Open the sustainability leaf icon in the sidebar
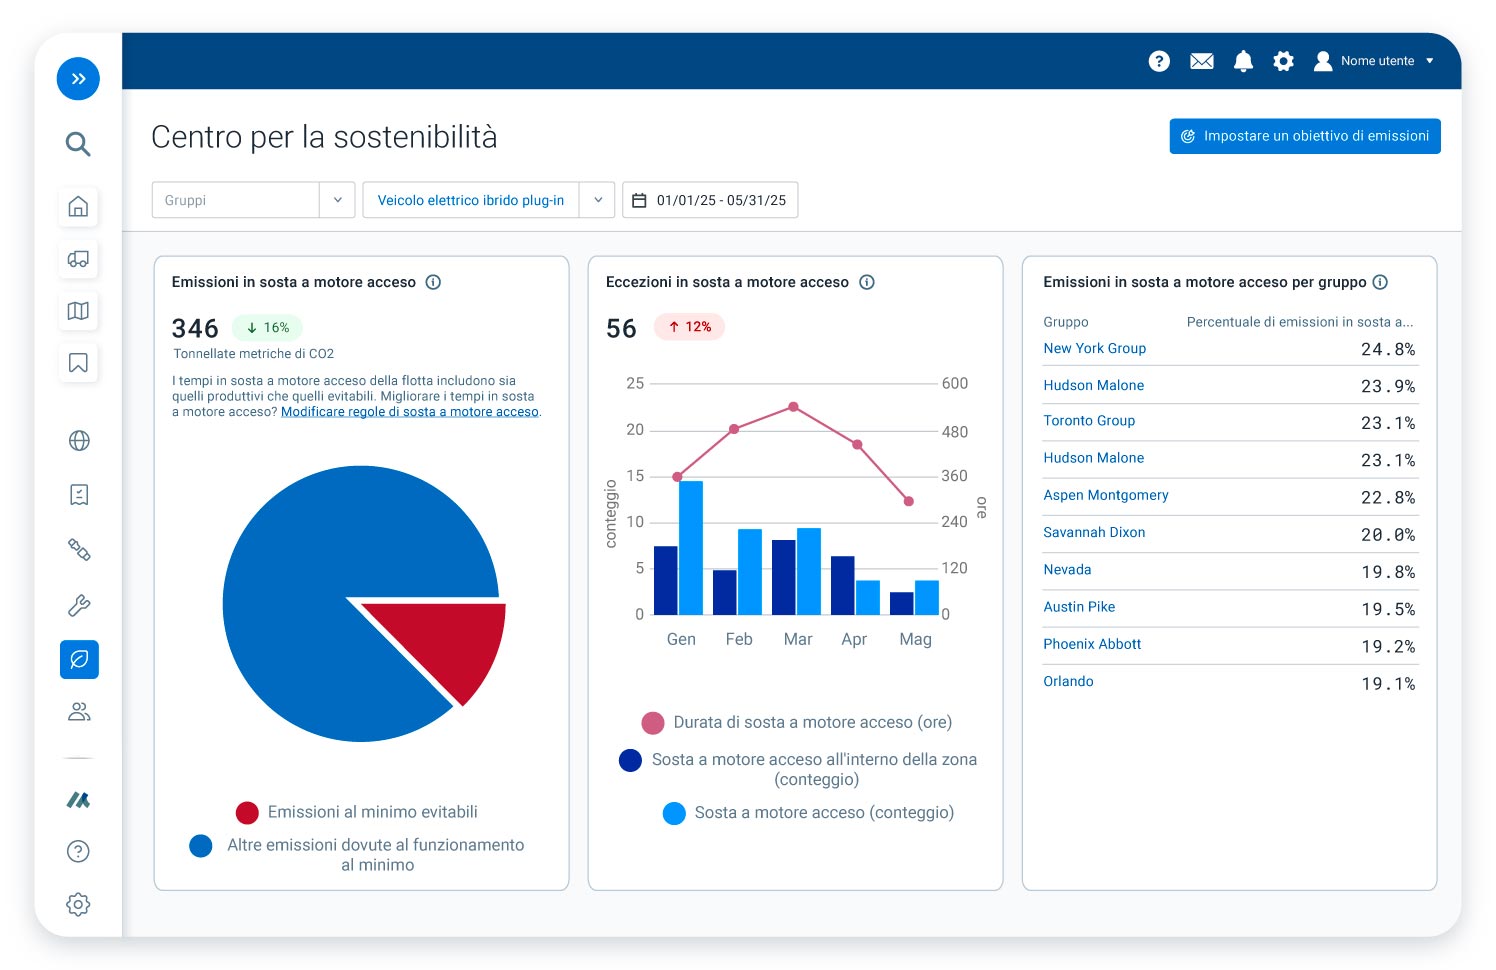Screen dimensions: 1496x970 (x=79, y=659)
